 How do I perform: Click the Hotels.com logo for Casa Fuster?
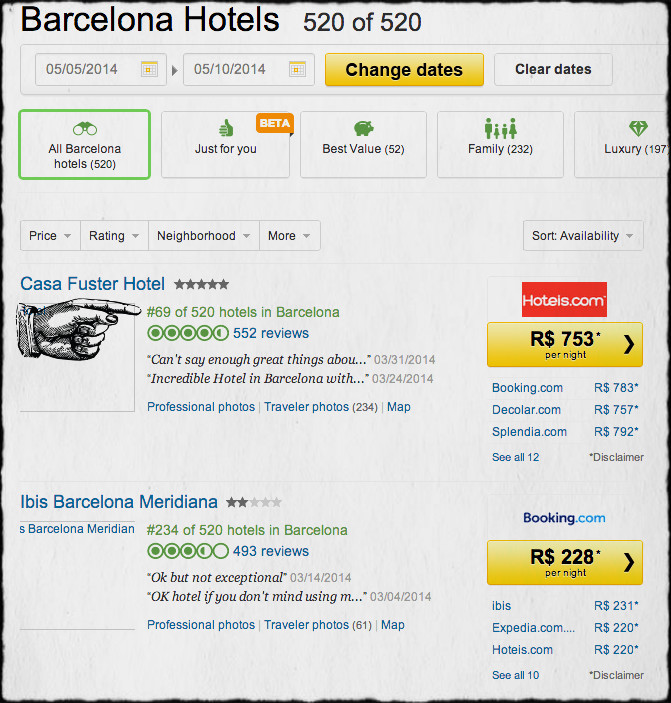point(564,299)
